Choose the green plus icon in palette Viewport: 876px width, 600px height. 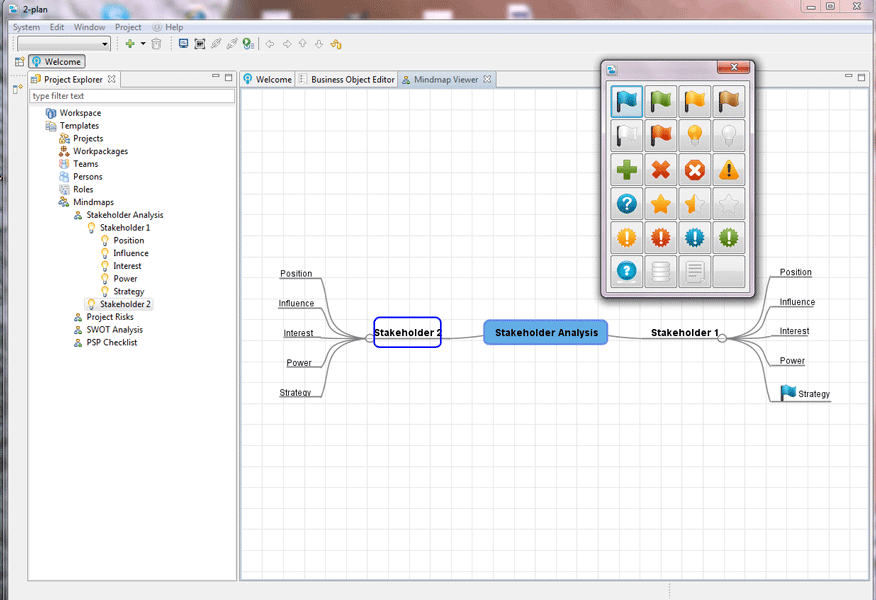pos(627,169)
